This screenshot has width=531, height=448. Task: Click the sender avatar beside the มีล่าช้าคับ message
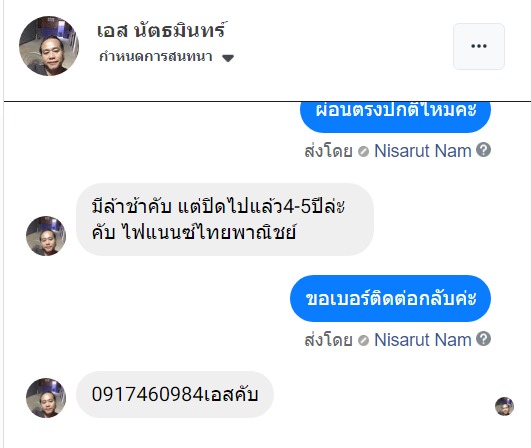(46, 236)
